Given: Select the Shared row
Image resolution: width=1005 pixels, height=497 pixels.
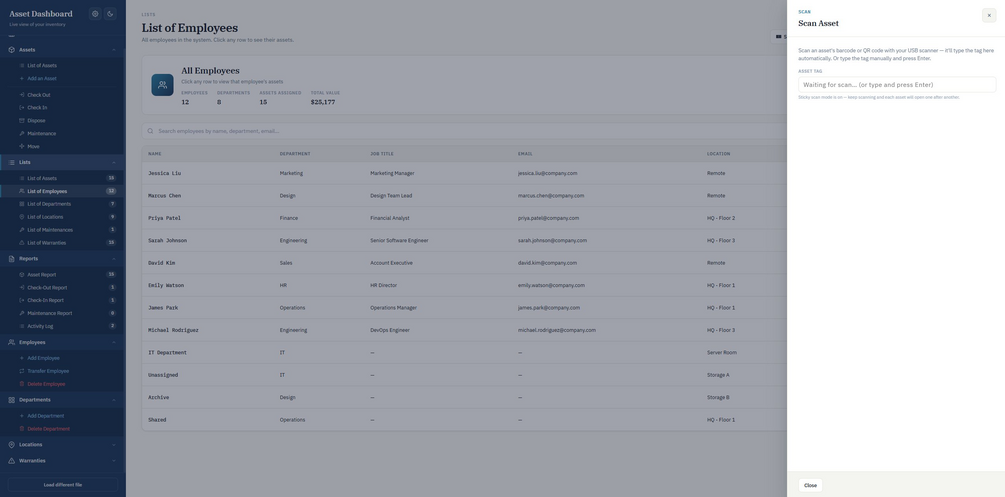Looking at the screenshot, I should point(464,420).
